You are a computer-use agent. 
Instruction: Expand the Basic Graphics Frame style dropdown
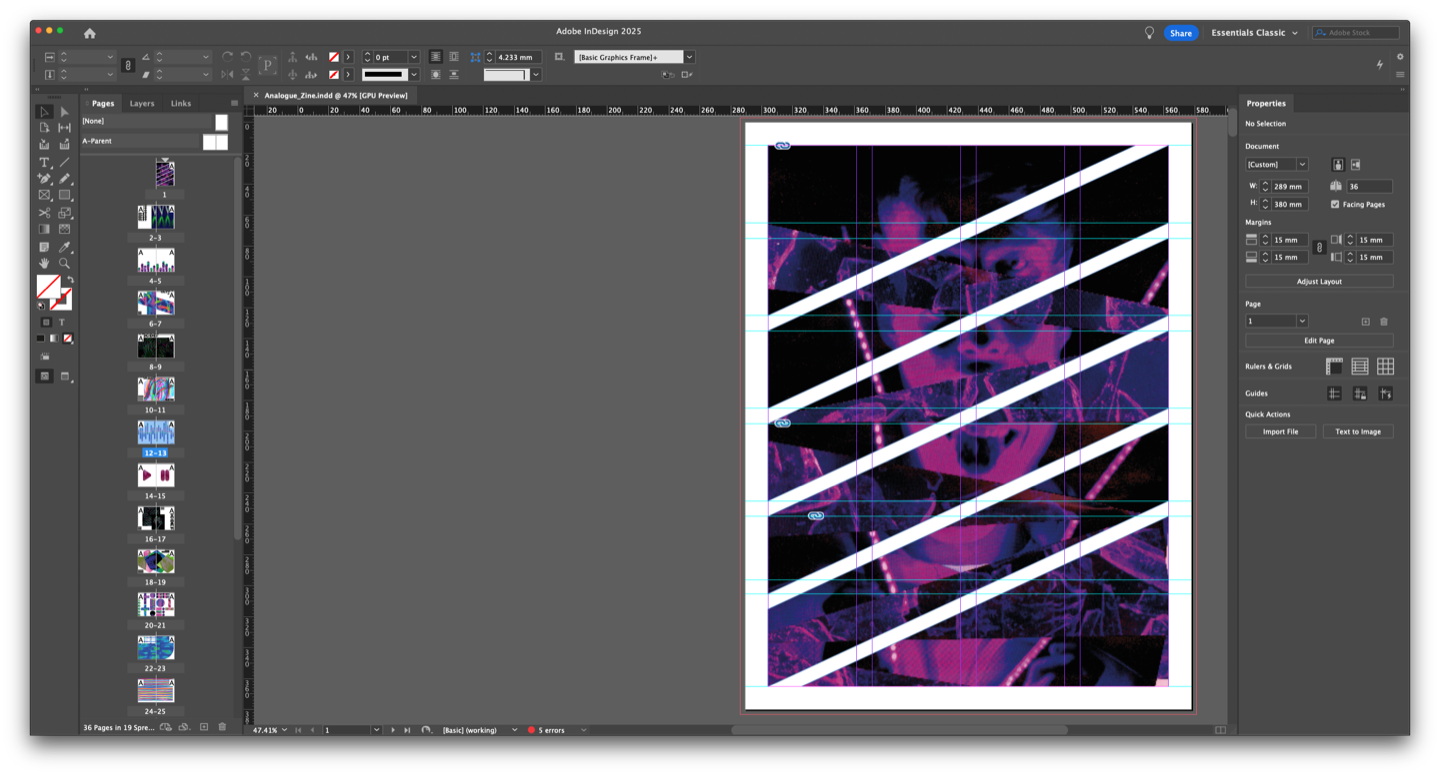coord(690,57)
